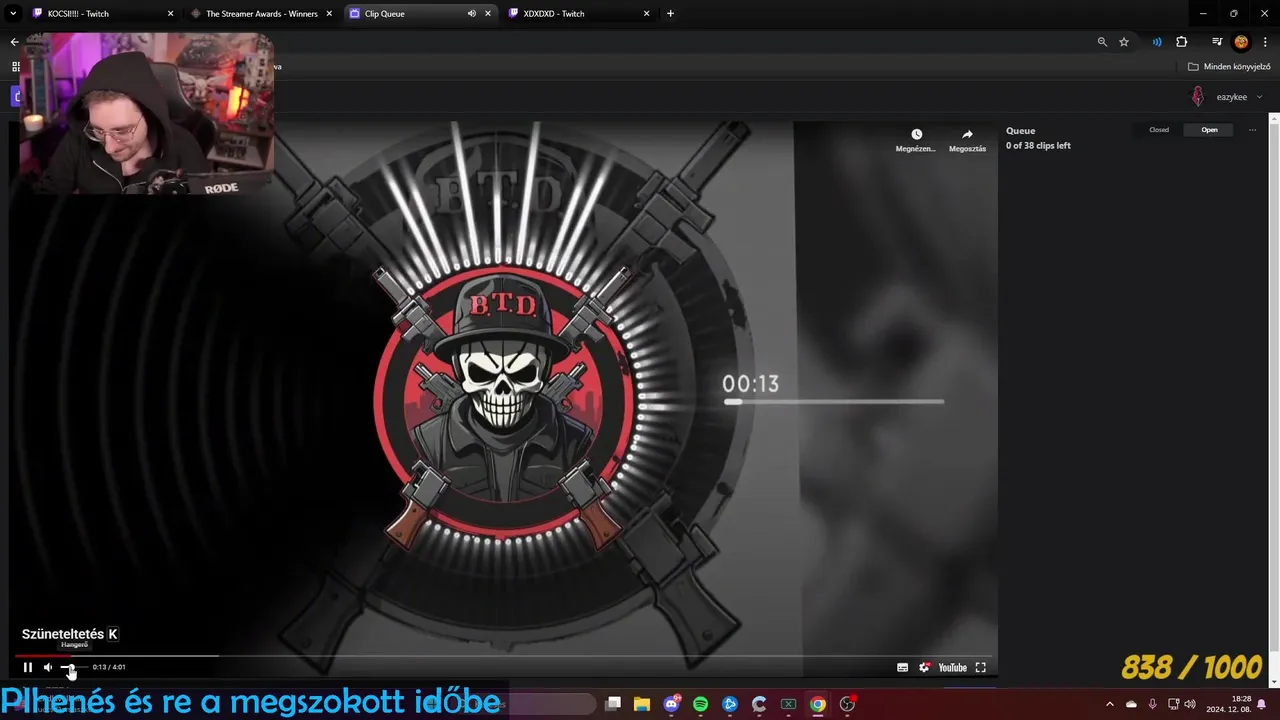1280x720 pixels.
Task: Open video on YouTube via logo
Action: [x=953, y=667]
